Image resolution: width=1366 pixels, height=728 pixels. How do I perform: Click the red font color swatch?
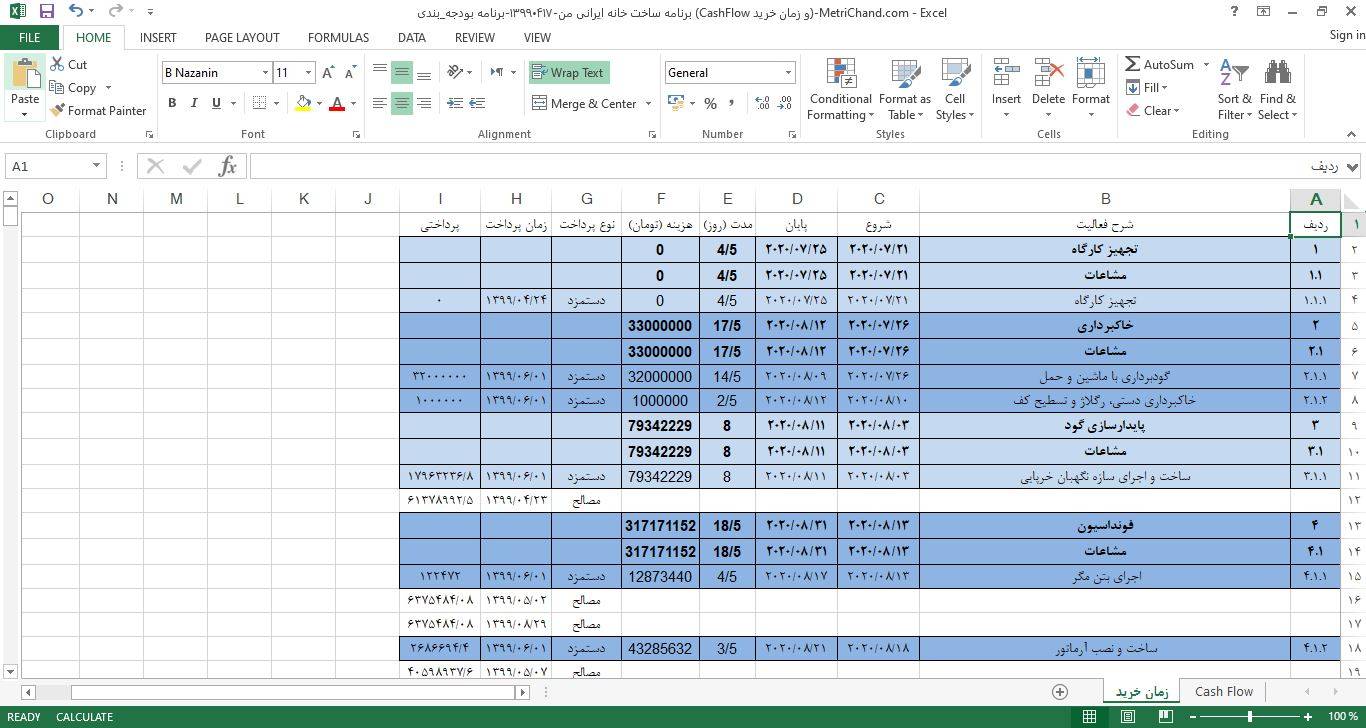337,103
